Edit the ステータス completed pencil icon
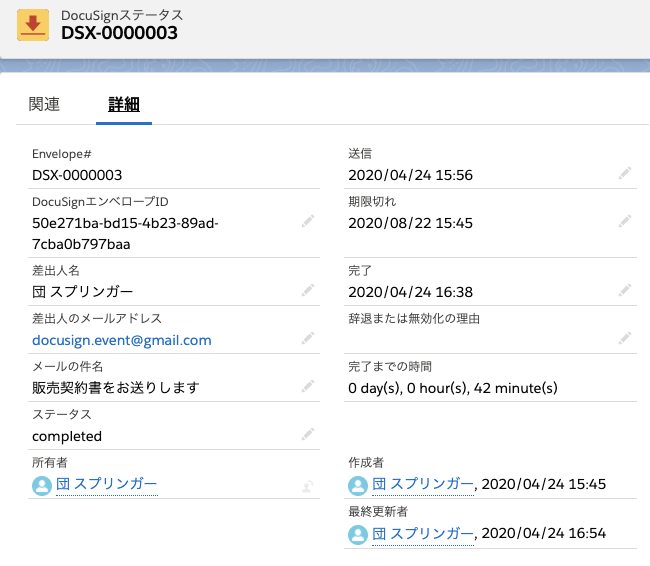The image size is (650, 566). 308,434
